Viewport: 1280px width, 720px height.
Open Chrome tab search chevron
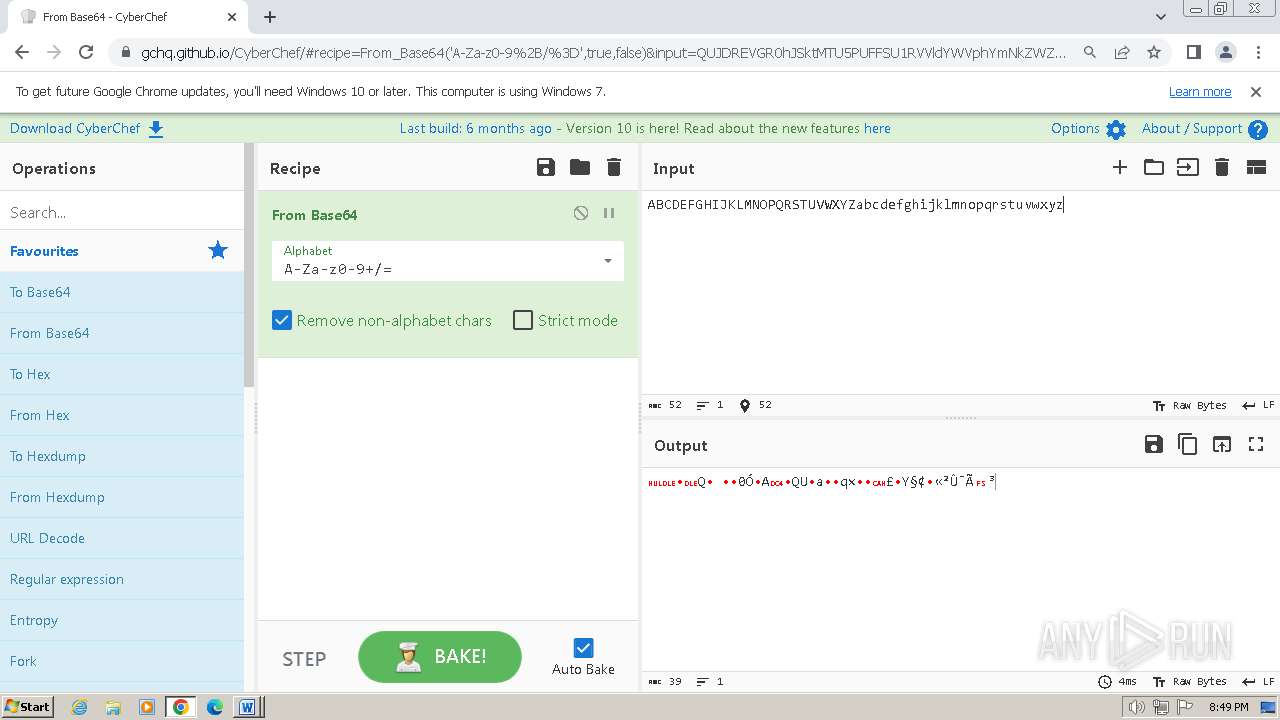click(x=1160, y=17)
